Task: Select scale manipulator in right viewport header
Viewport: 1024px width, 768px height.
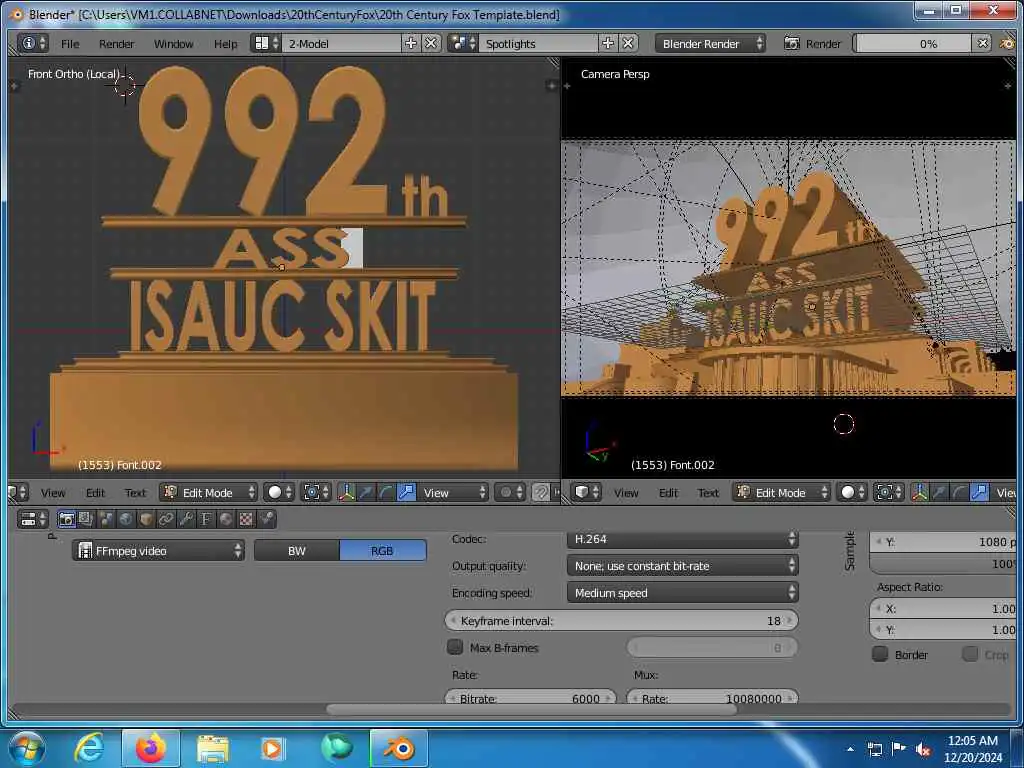Action: click(x=979, y=492)
